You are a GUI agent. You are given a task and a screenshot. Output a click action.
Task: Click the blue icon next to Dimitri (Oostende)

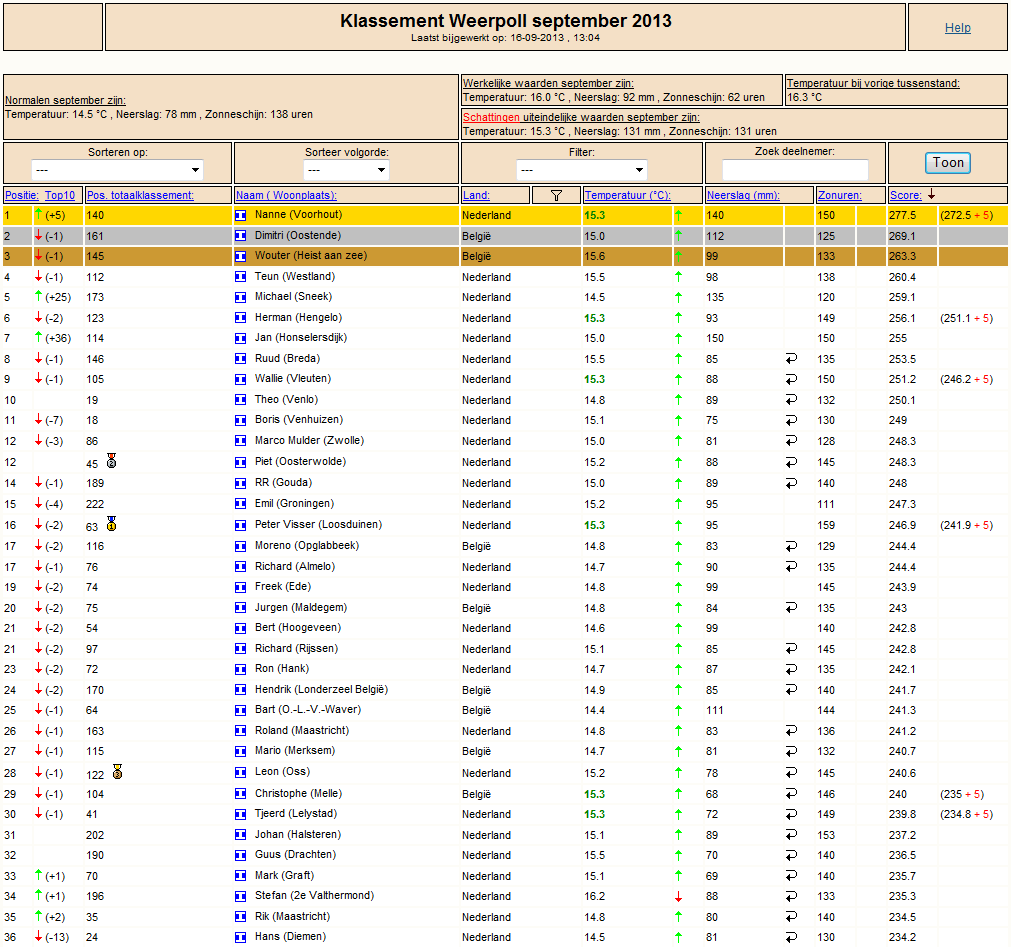click(240, 236)
